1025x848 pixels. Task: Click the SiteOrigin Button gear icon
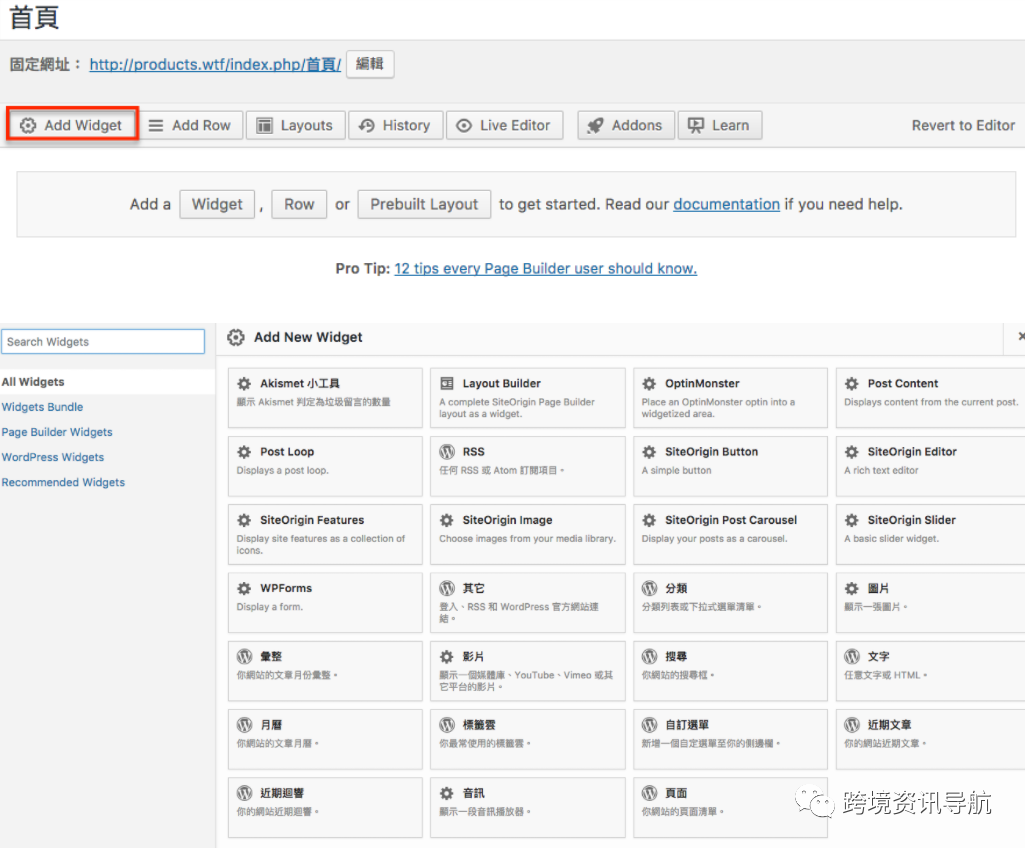coord(649,452)
